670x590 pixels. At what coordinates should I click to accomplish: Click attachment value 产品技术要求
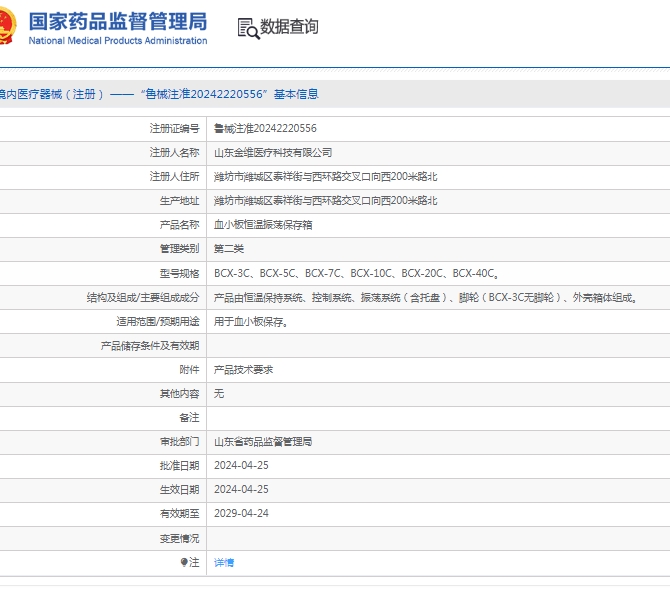(x=243, y=370)
